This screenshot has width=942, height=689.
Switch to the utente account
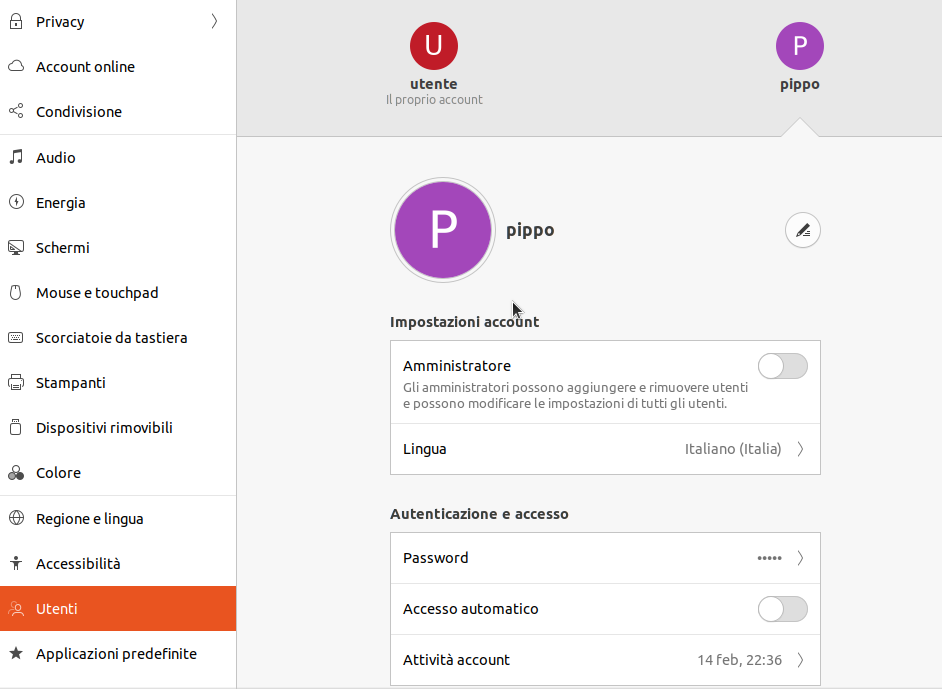coord(434,64)
